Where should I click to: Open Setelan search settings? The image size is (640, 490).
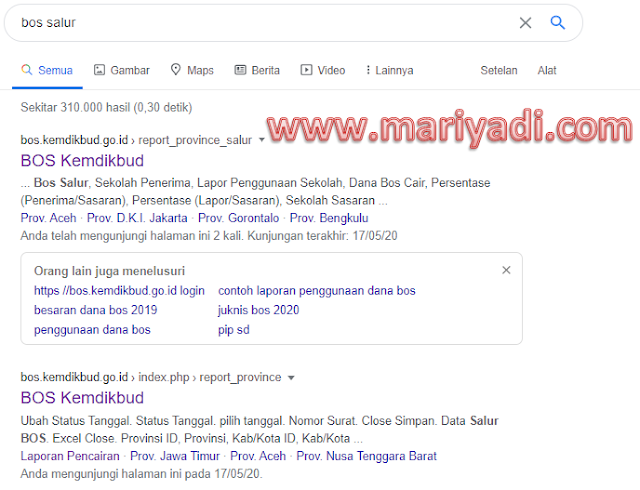tap(499, 70)
